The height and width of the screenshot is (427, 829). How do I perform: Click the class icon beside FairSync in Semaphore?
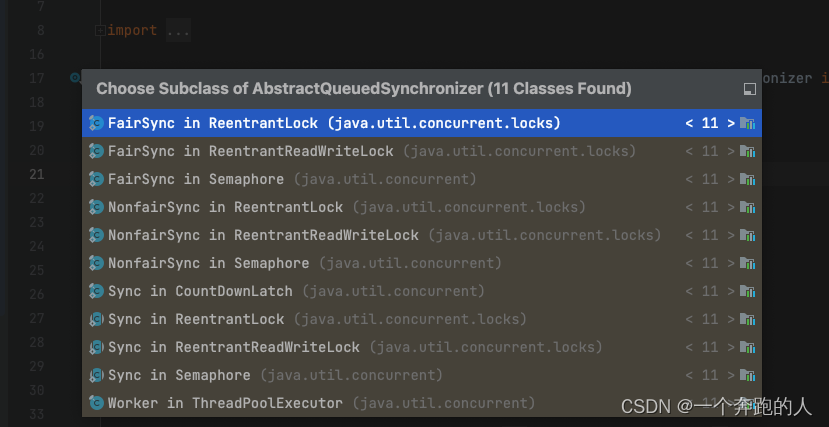pos(96,179)
